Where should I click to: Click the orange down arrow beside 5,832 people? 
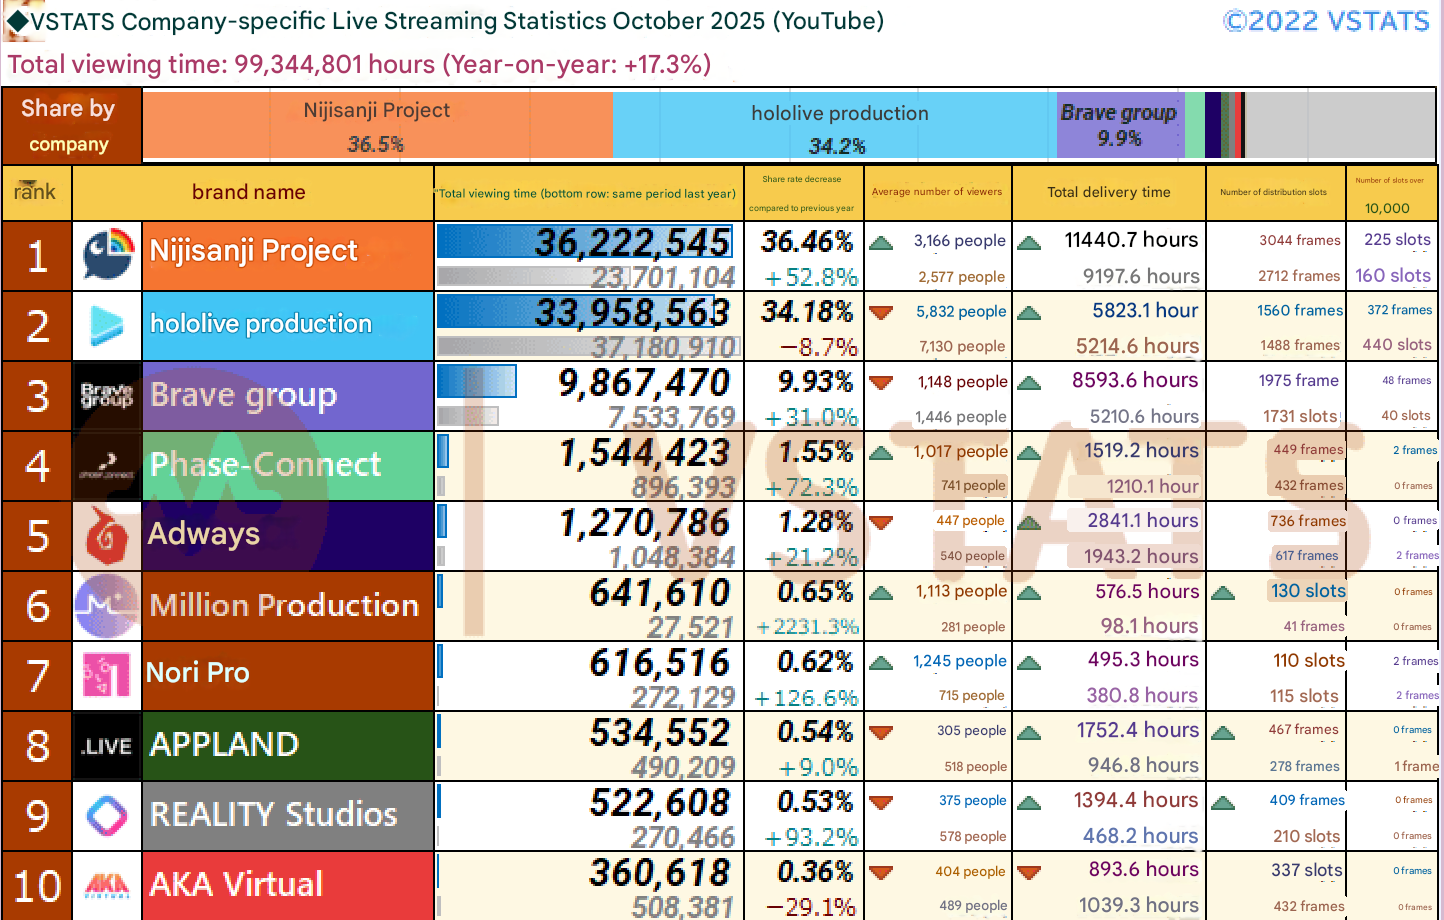coord(881,312)
